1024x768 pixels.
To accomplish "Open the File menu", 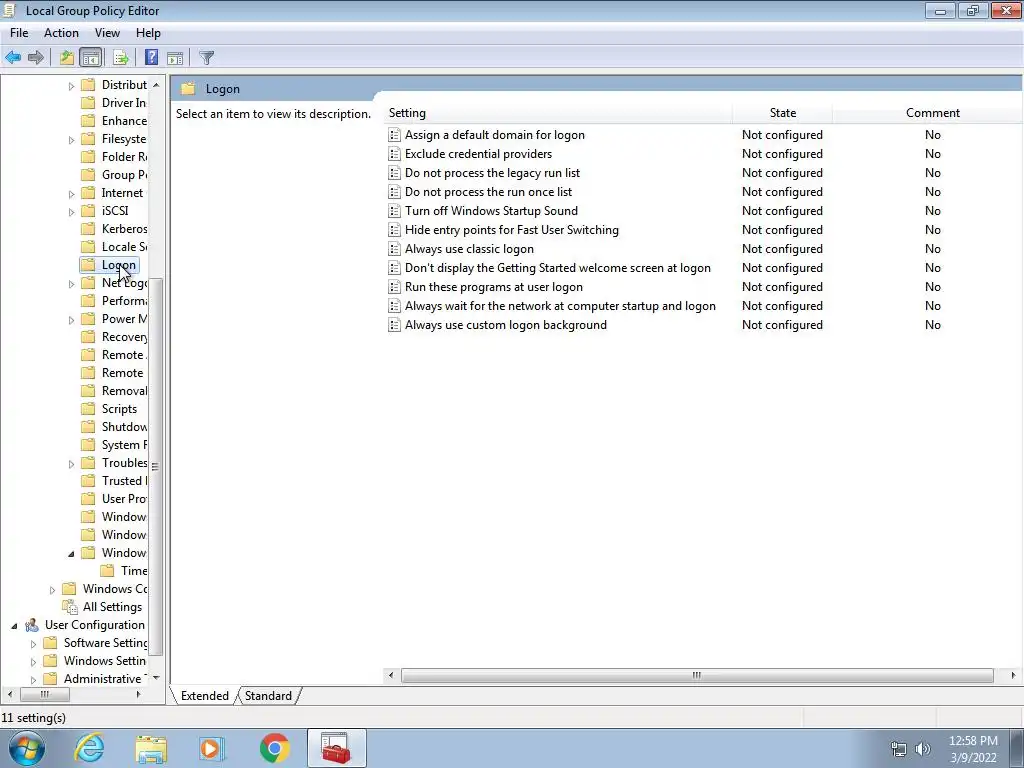I will point(19,33).
